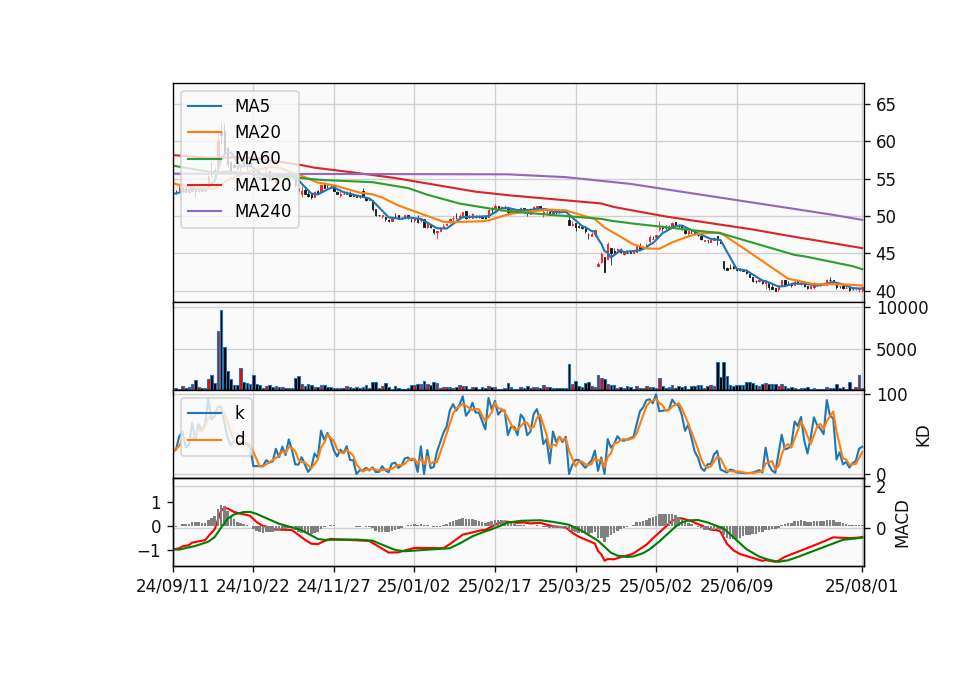Image resolution: width=960 pixels, height=690 pixels.
Task: Click the MA20 legend label
Action: pyautogui.click(x=258, y=132)
